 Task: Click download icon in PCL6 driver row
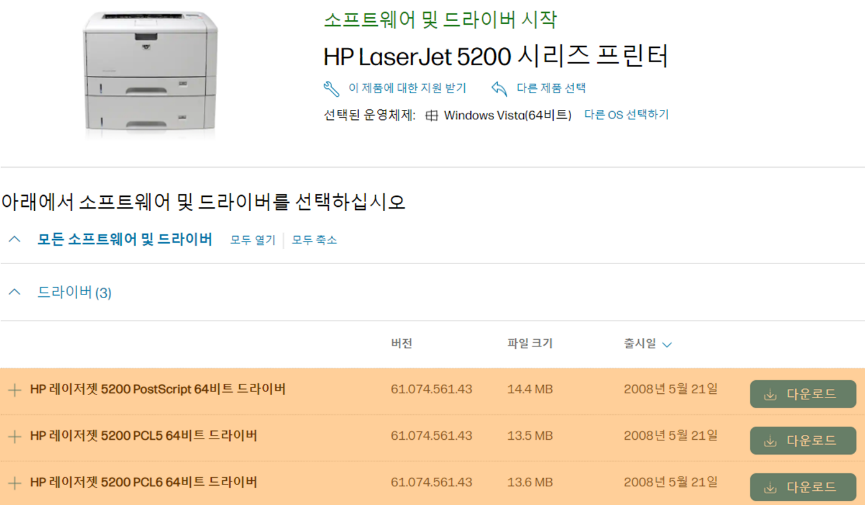[770, 487]
